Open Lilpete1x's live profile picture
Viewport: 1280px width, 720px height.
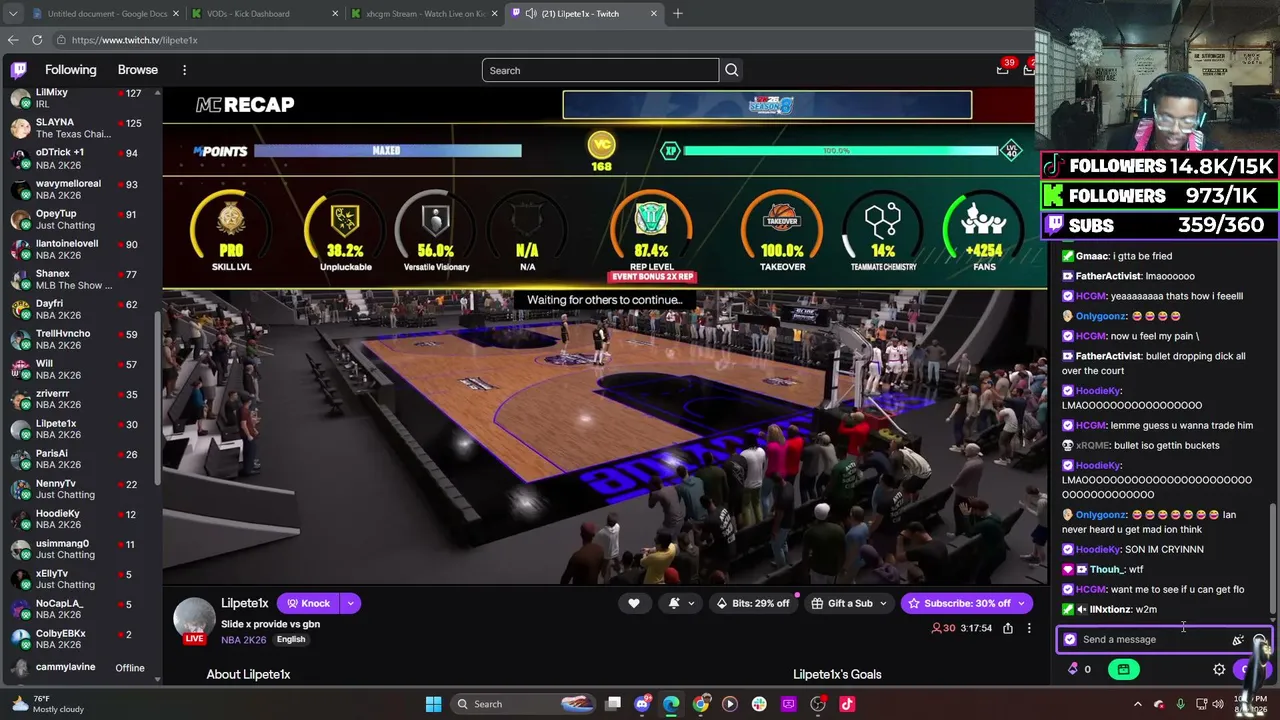point(194,620)
